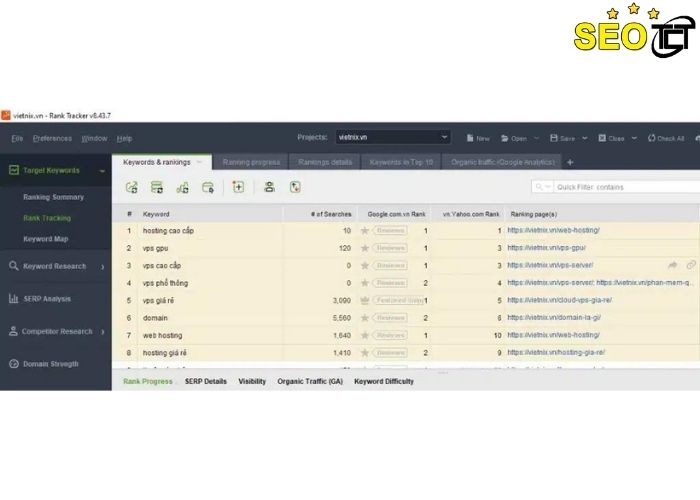
Task: Click the crown icon in vps giá rẻ row
Action: pos(365,300)
